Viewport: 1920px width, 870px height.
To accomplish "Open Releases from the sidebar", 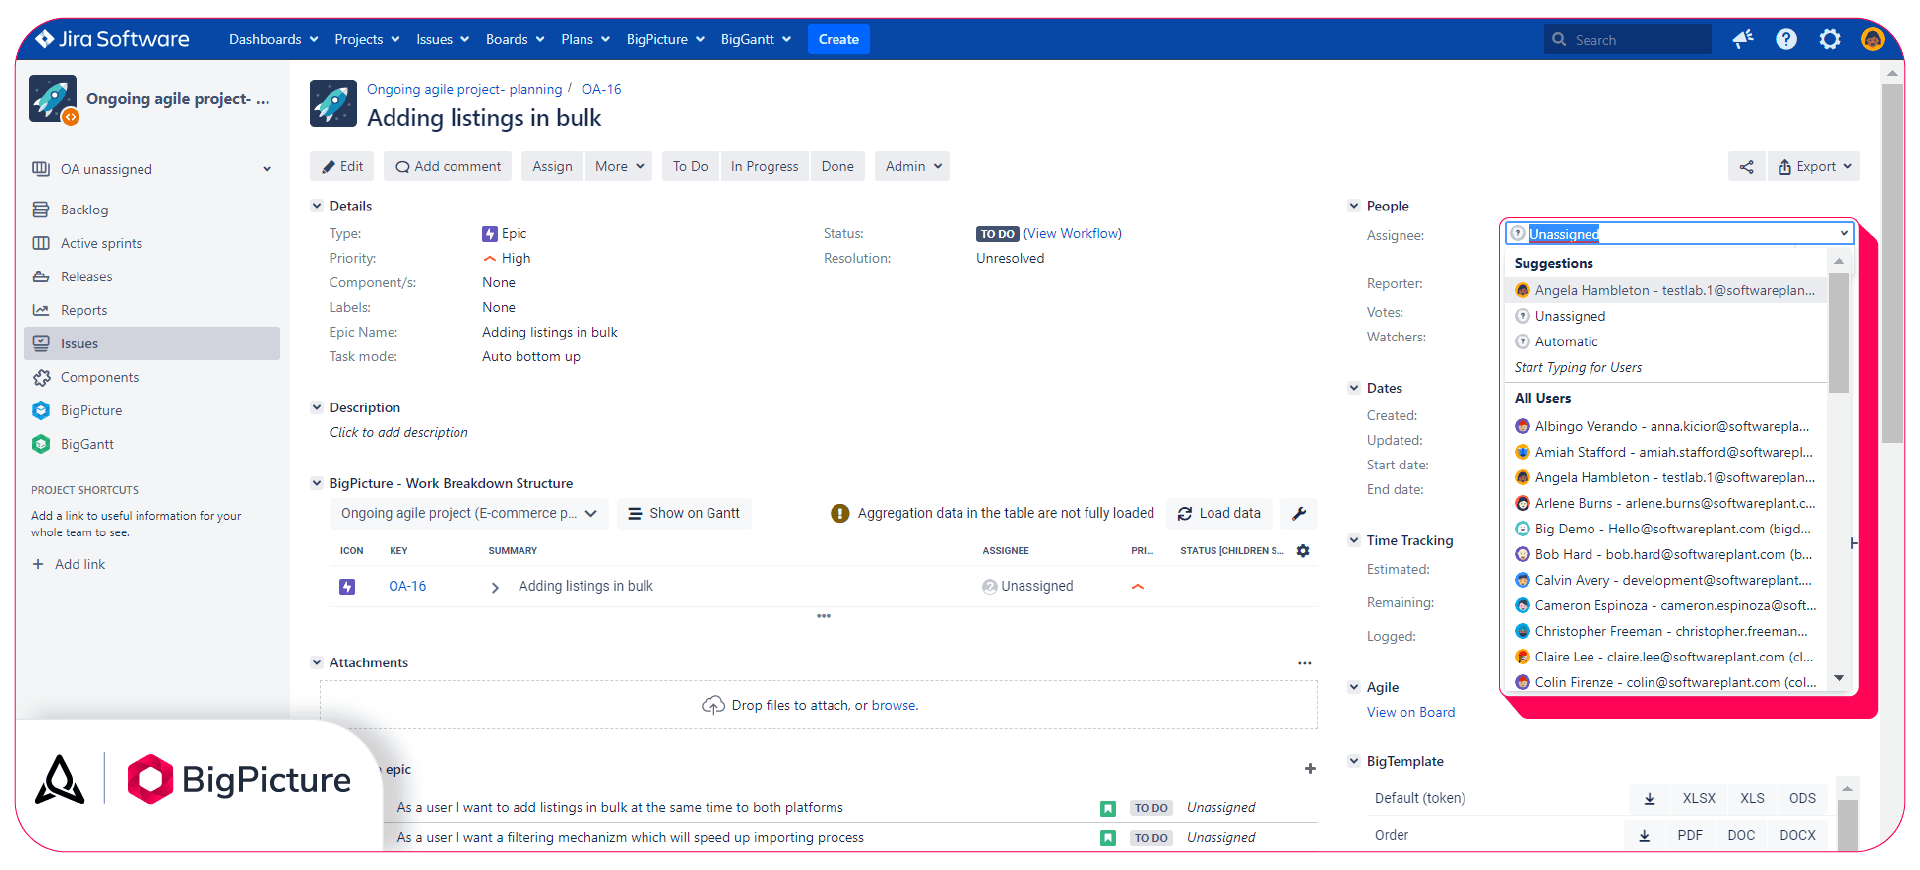I will click(x=86, y=277).
